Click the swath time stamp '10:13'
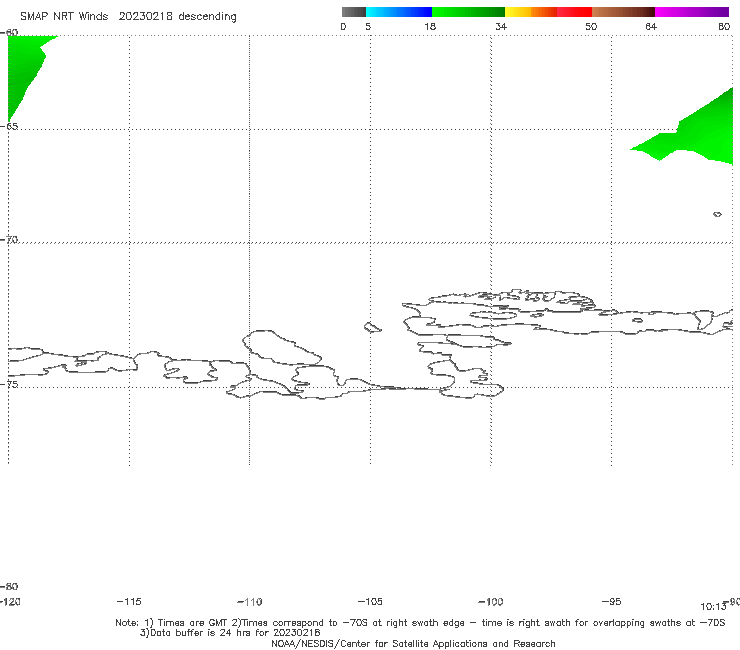The width and height of the screenshot is (740, 650). [713, 607]
